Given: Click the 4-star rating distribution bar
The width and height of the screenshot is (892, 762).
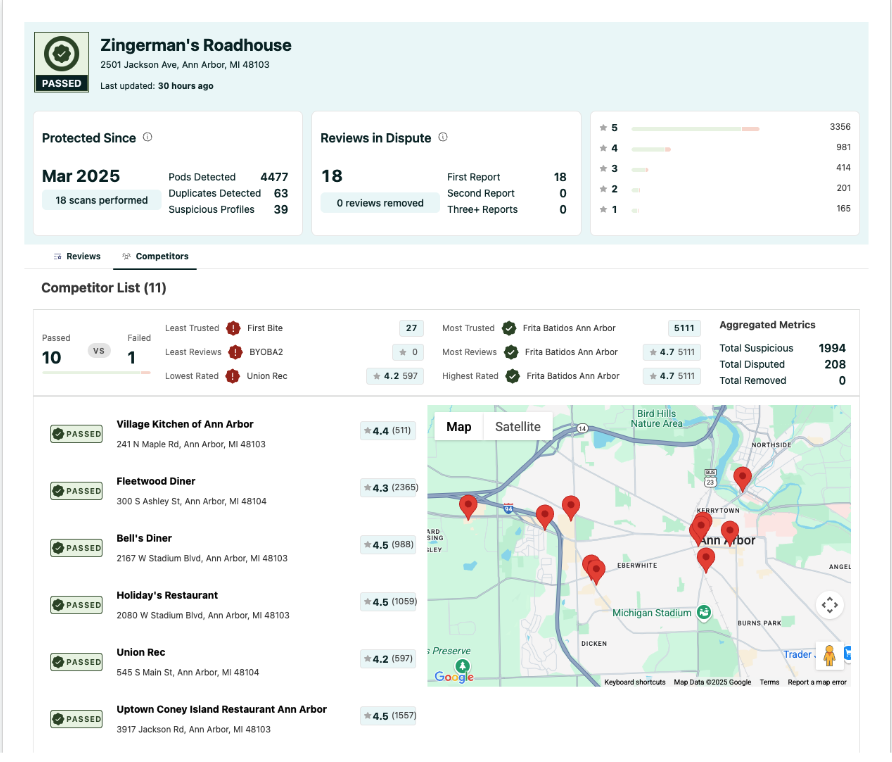Looking at the screenshot, I should click(651, 149).
